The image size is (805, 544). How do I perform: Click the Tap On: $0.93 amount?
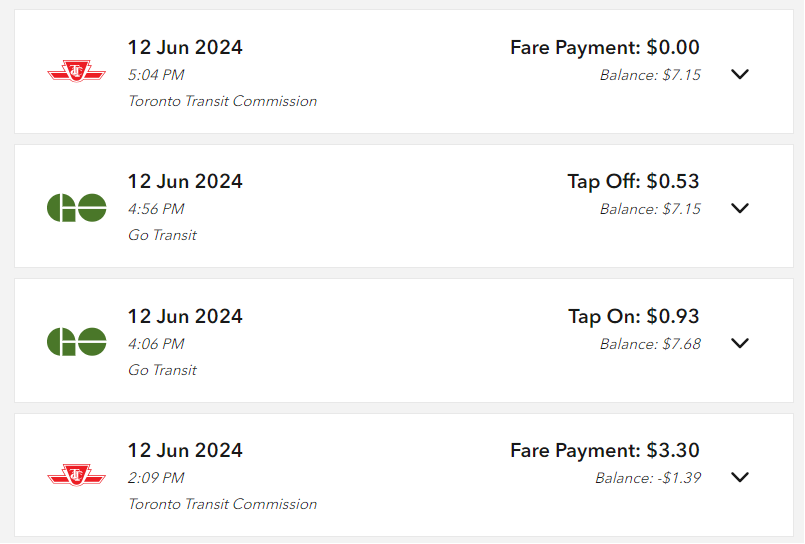click(x=634, y=316)
